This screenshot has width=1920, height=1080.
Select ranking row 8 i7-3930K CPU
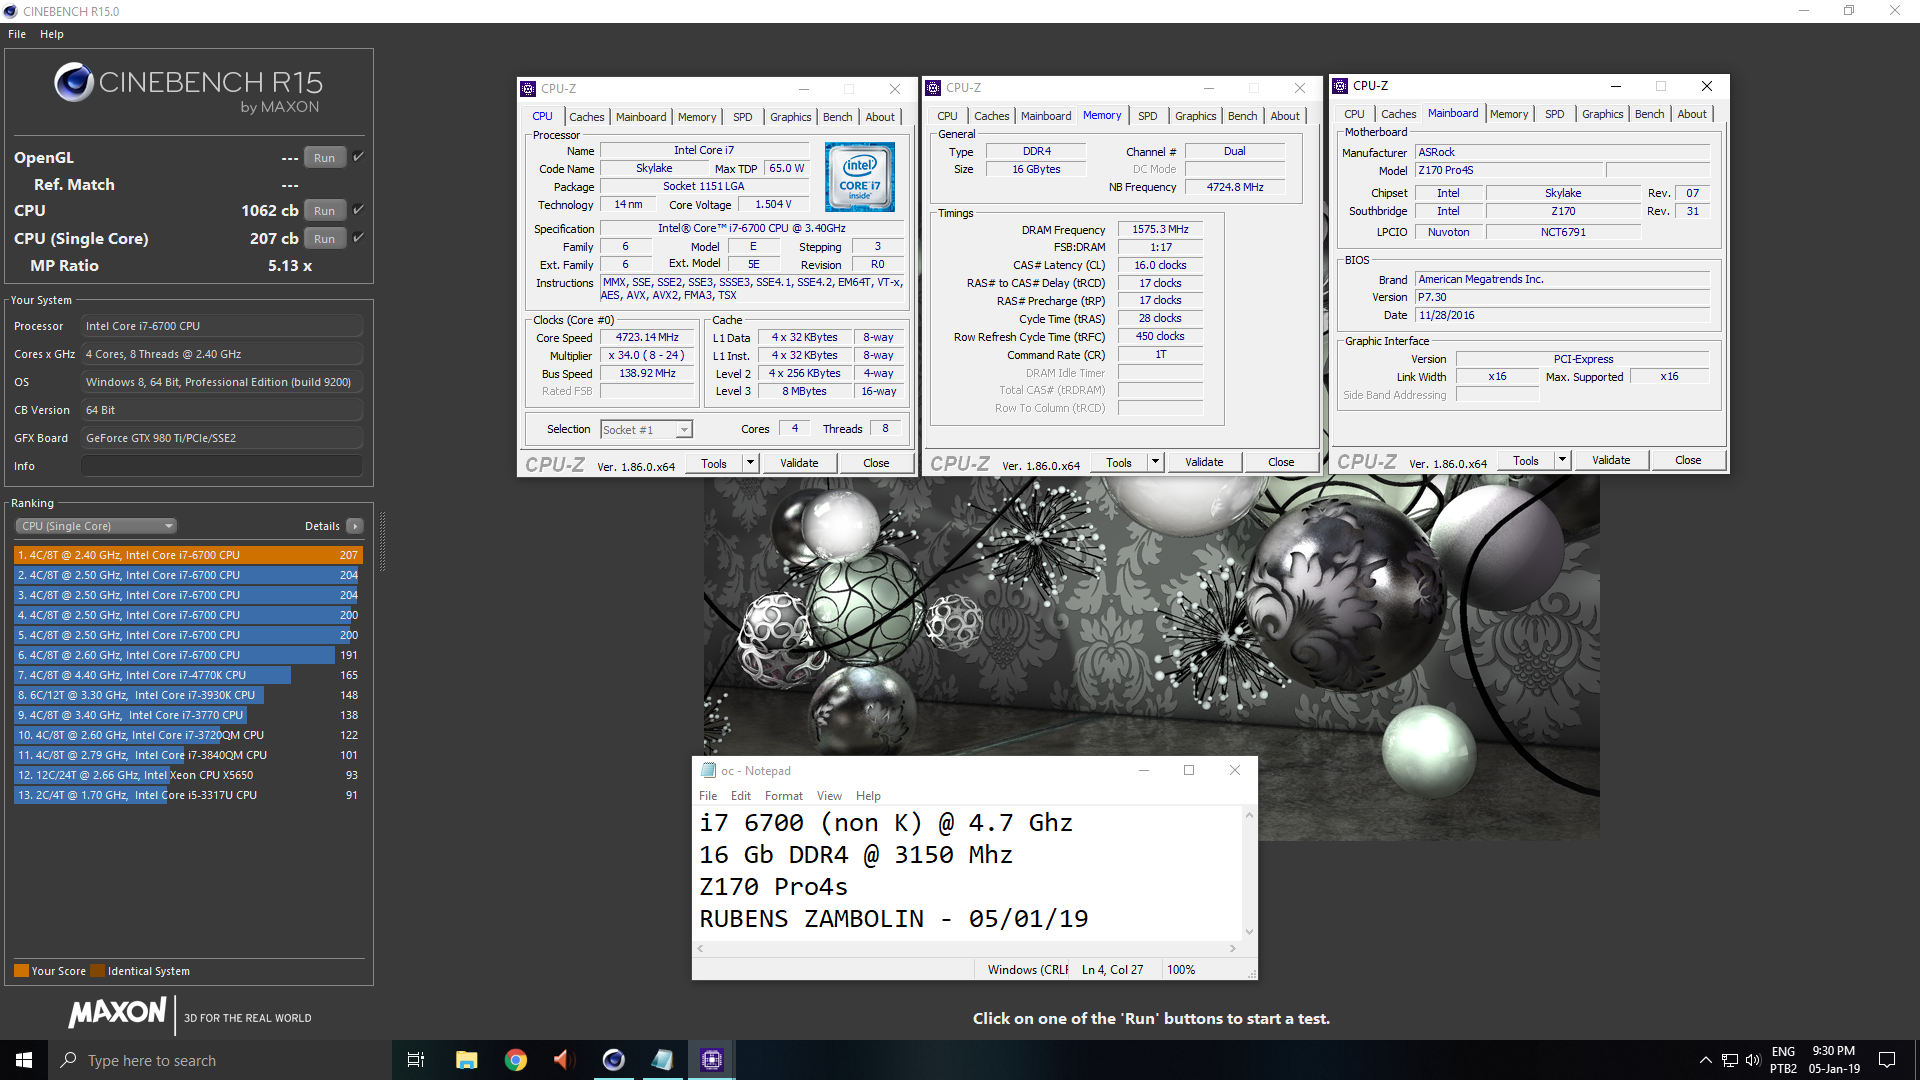(188, 695)
